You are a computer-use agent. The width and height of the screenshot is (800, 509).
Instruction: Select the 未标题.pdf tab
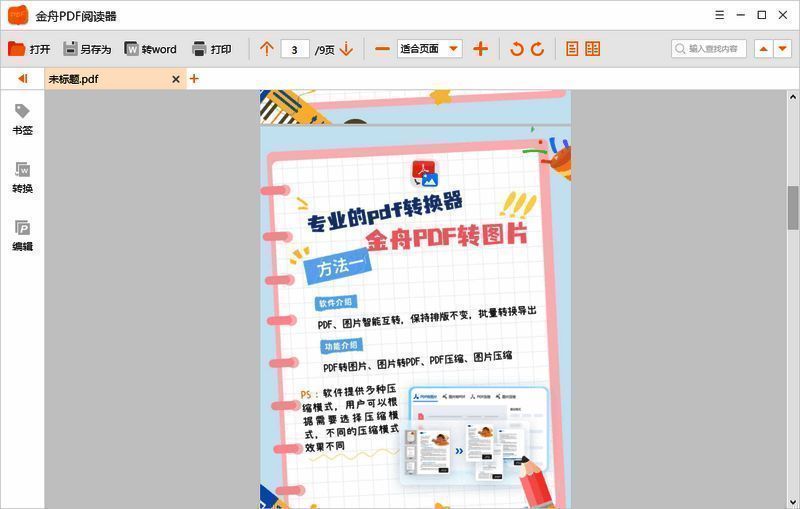pyautogui.click(x=115, y=79)
